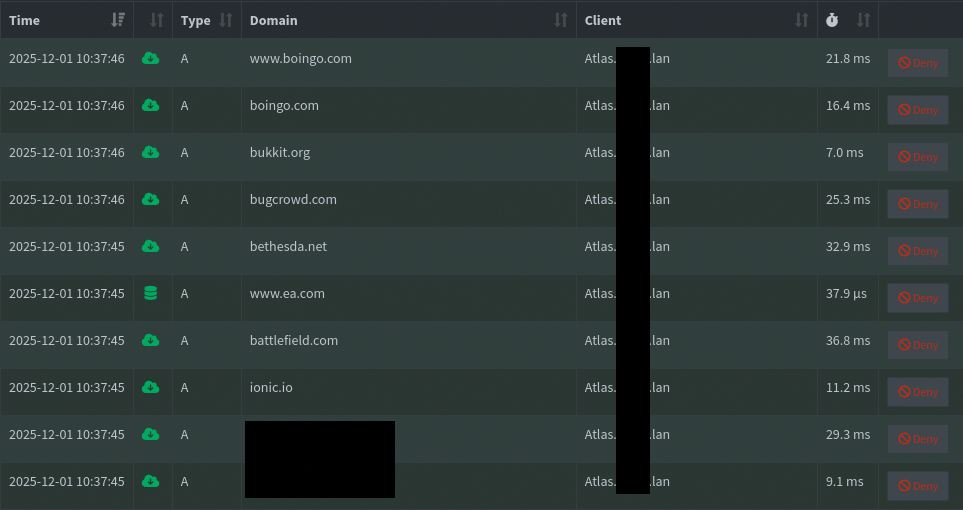Click the stopwatch reply-time column icon
This screenshot has height=510, width=963.
(x=832, y=20)
